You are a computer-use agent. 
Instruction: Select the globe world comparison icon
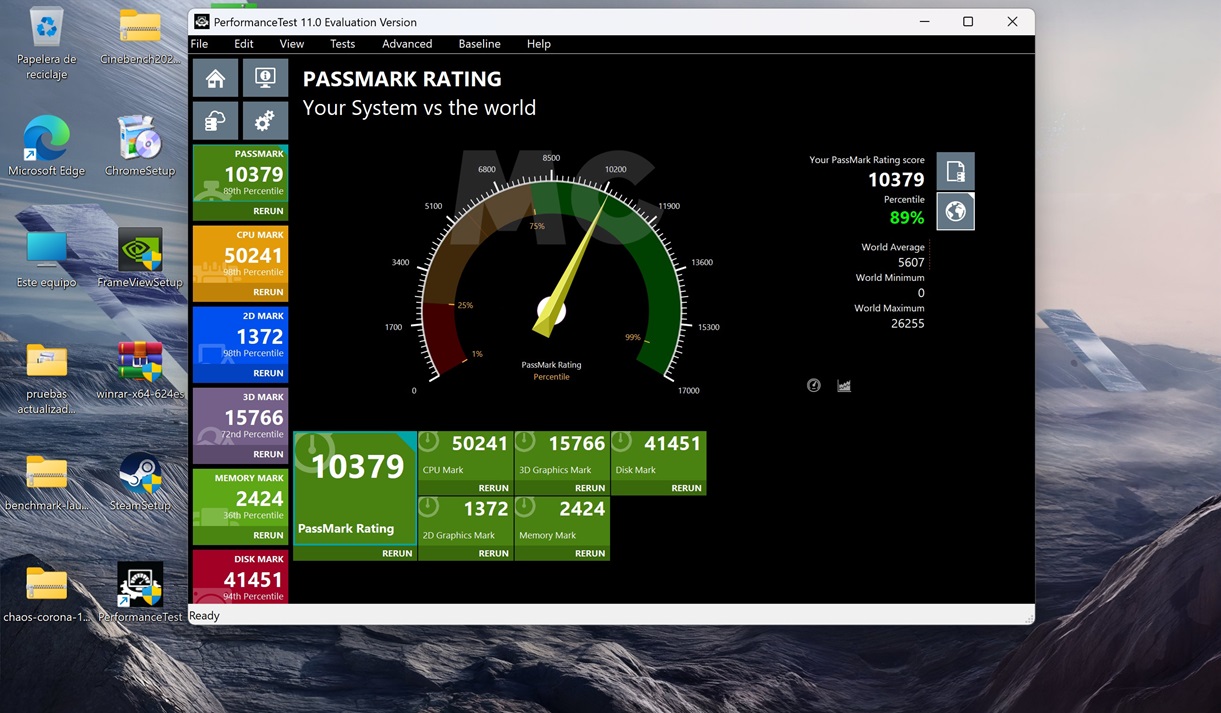[x=955, y=212]
